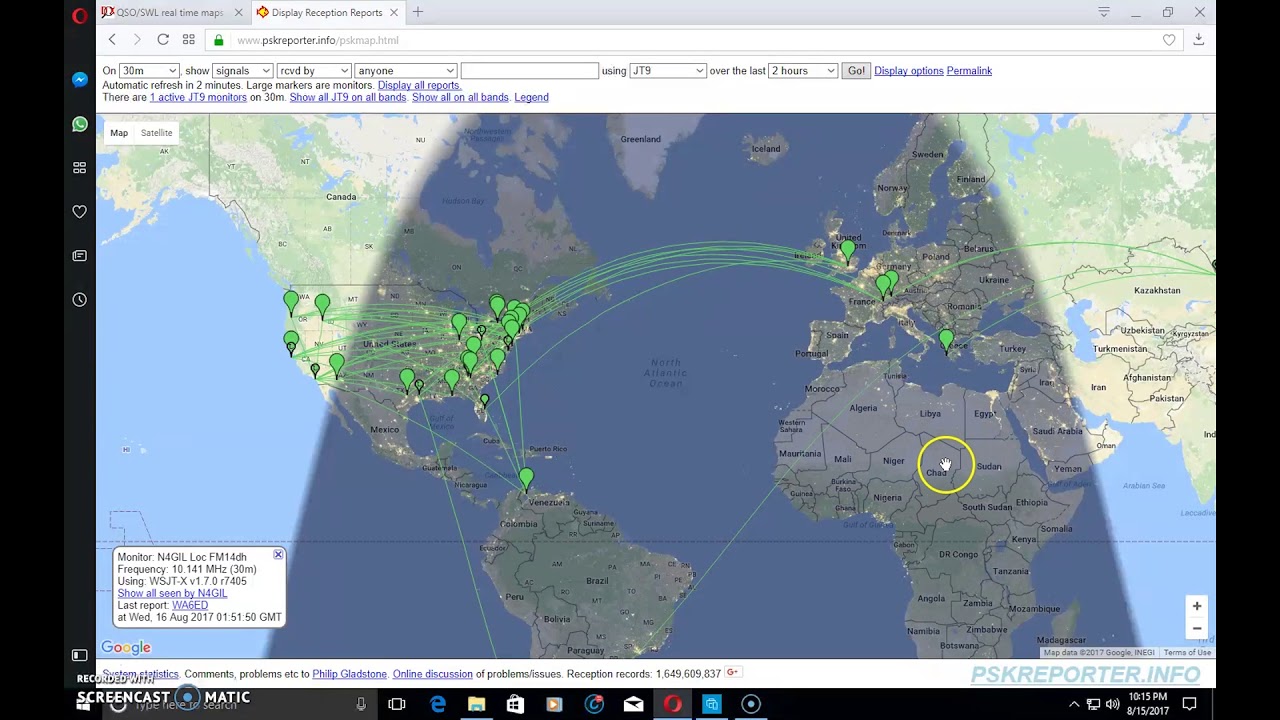This screenshot has height=720, width=1280.
Task: Switch to QSO/SWL real time maps tab
Action: [172, 12]
